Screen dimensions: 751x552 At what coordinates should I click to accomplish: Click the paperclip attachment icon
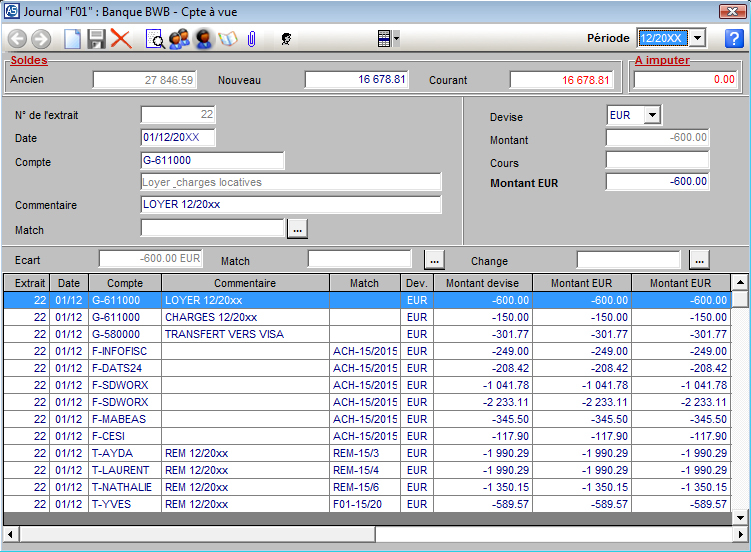[x=252, y=39]
